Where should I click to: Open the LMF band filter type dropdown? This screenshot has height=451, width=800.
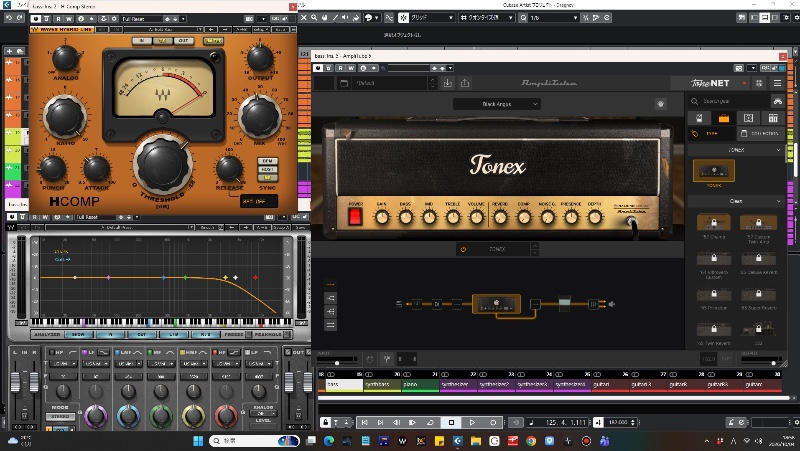coord(128,364)
